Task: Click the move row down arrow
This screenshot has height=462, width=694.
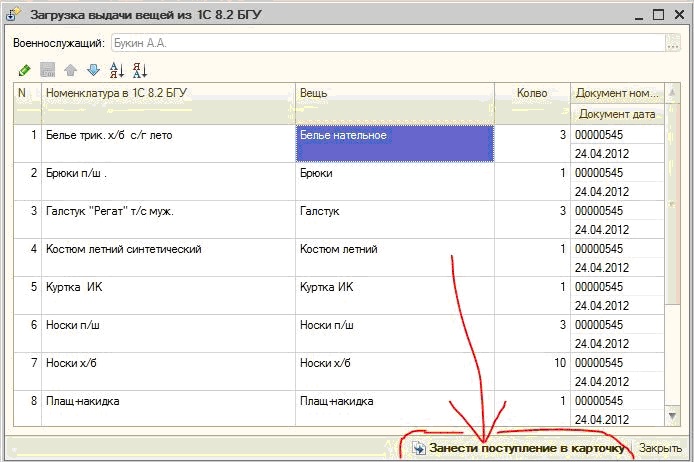Action: tap(93, 70)
